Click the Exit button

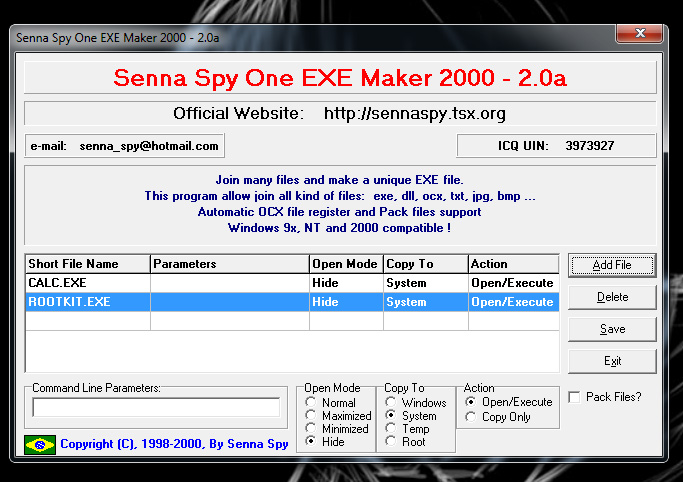click(x=612, y=361)
